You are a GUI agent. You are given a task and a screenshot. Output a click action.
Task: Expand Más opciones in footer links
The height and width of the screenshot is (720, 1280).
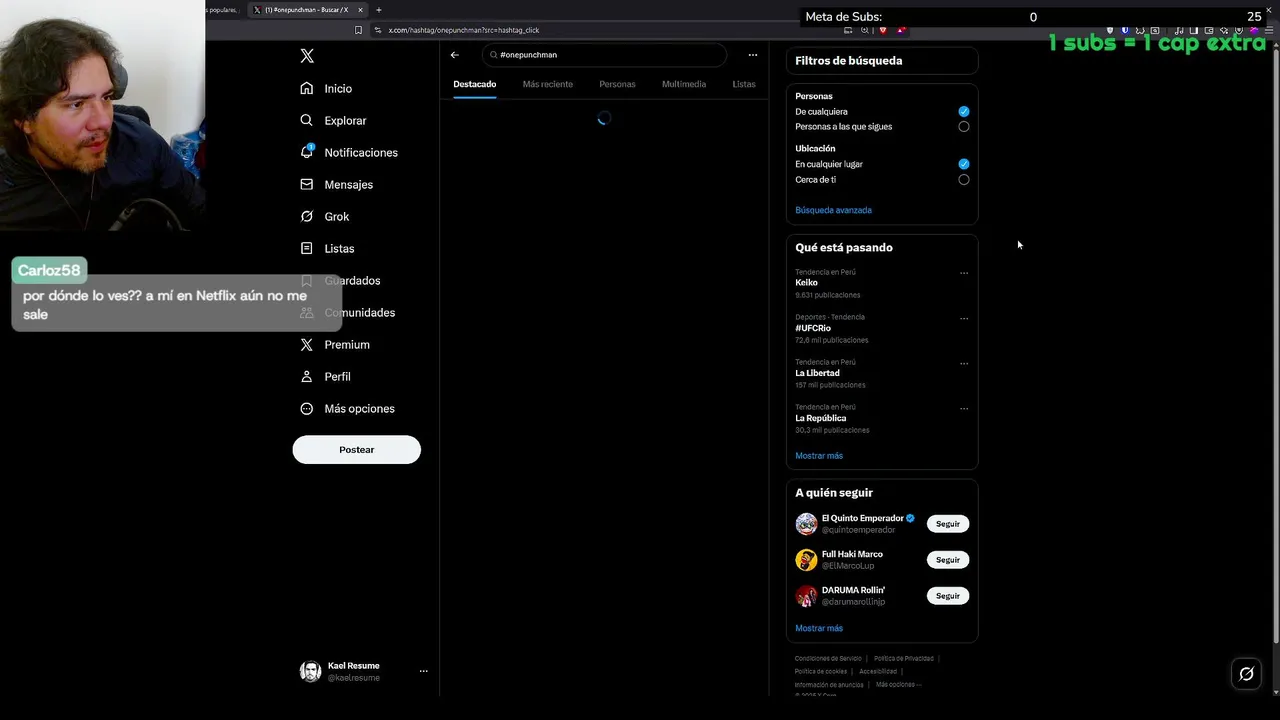click(x=898, y=684)
